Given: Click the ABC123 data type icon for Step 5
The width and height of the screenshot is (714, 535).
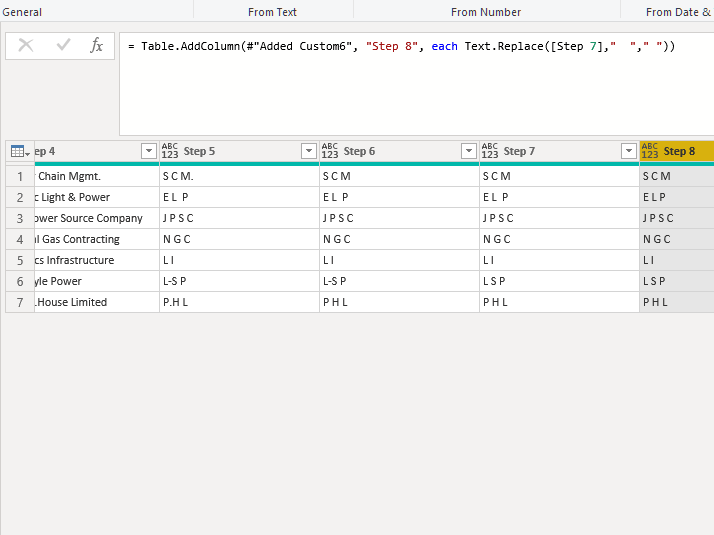Looking at the screenshot, I should pyautogui.click(x=169, y=151).
